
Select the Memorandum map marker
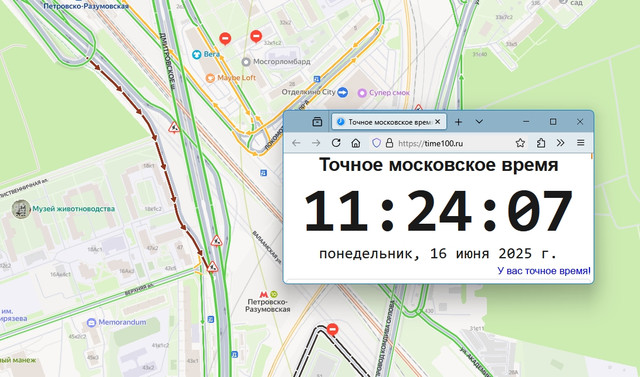(x=91, y=322)
